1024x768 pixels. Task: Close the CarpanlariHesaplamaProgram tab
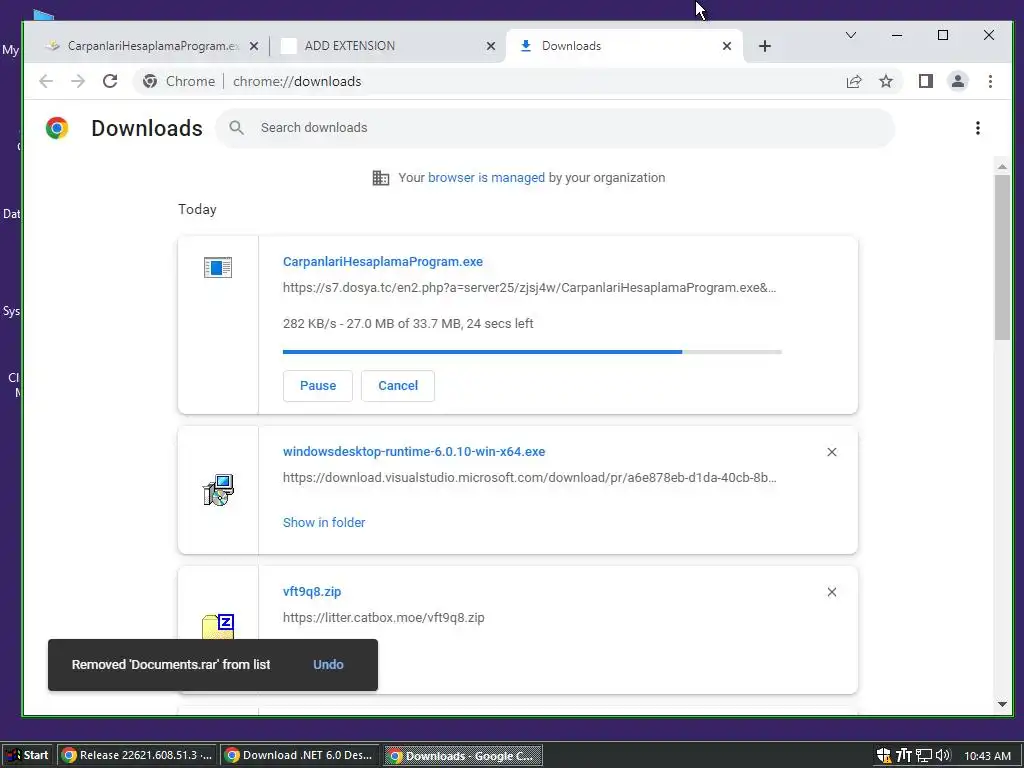coord(254,46)
